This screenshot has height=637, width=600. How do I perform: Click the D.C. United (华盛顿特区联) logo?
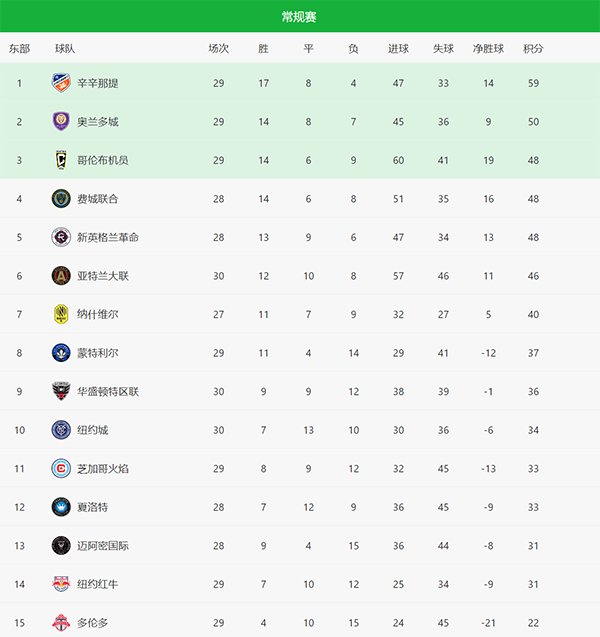tap(60, 391)
